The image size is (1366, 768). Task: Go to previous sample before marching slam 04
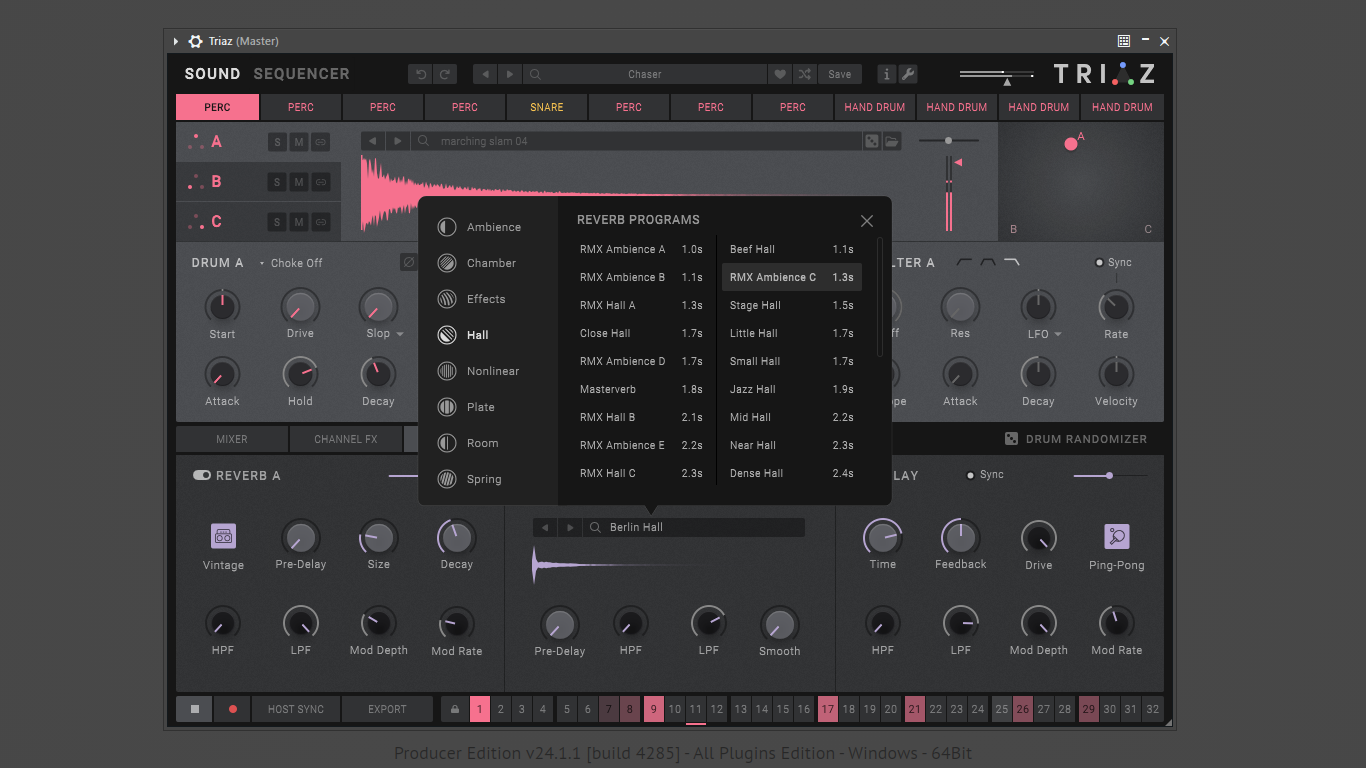click(x=373, y=141)
